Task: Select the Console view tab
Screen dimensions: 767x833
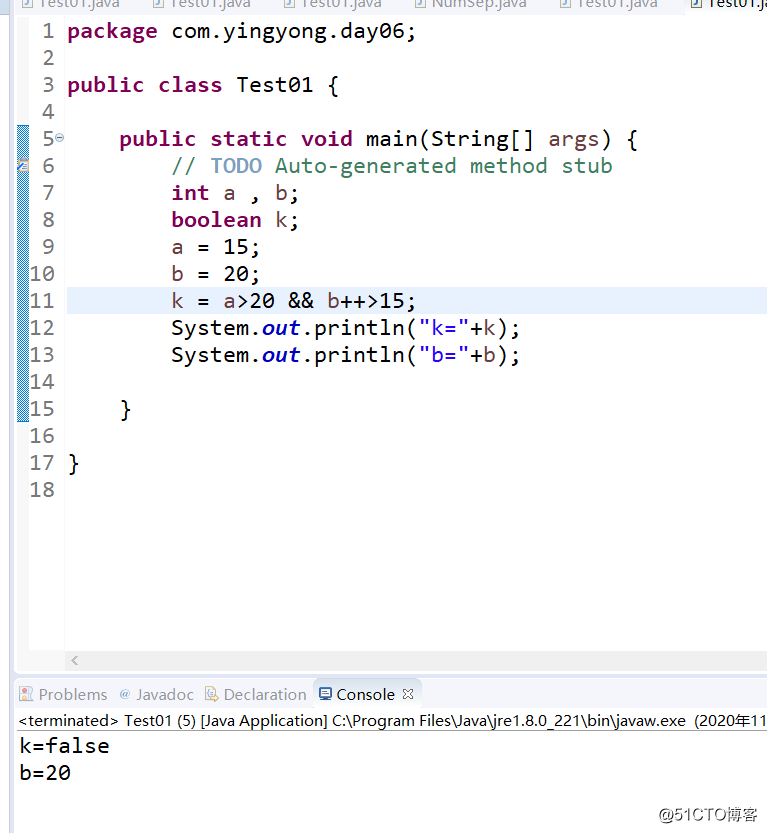Action: 365,694
